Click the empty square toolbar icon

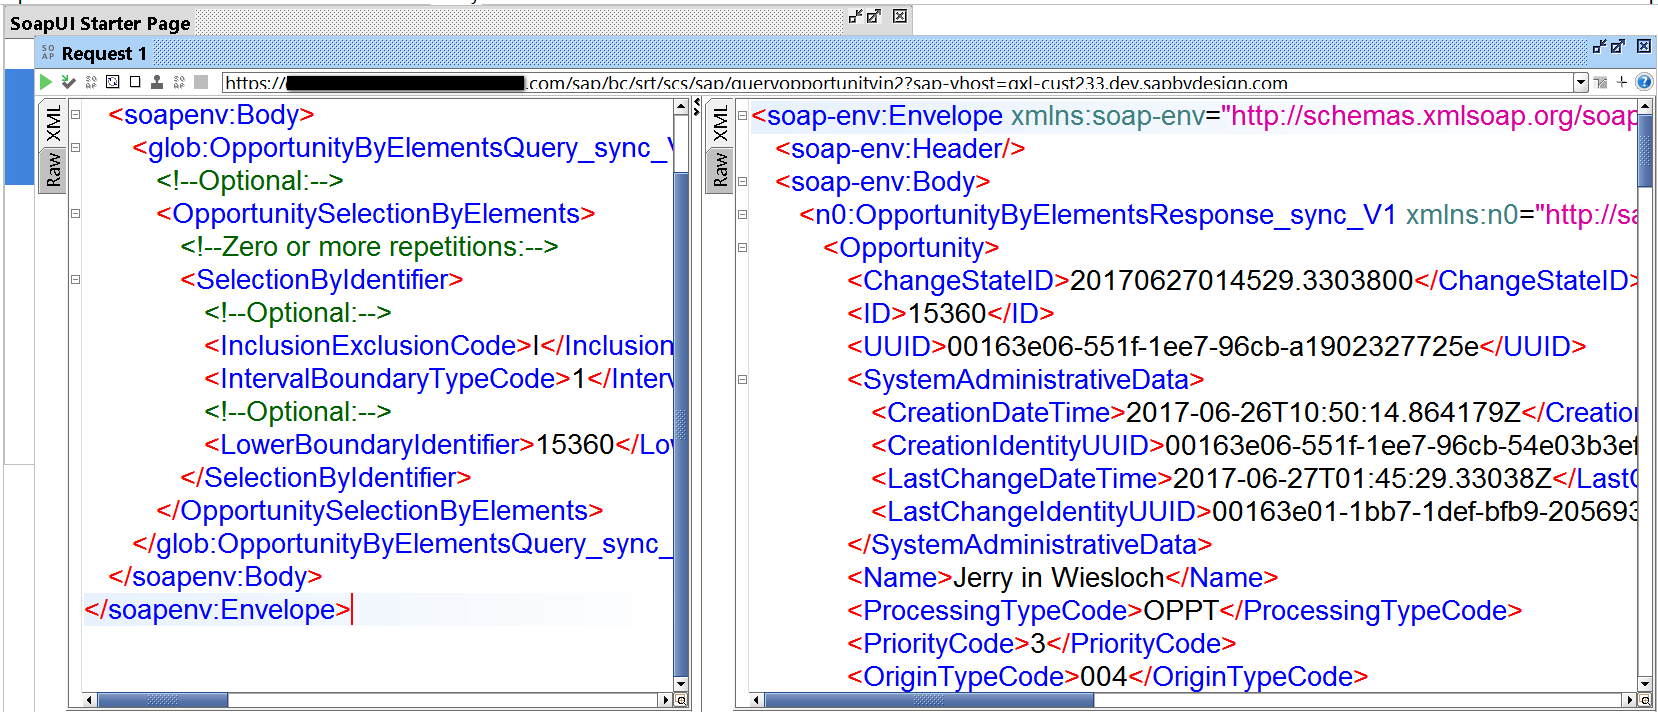pyautogui.click(x=135, y=82)
